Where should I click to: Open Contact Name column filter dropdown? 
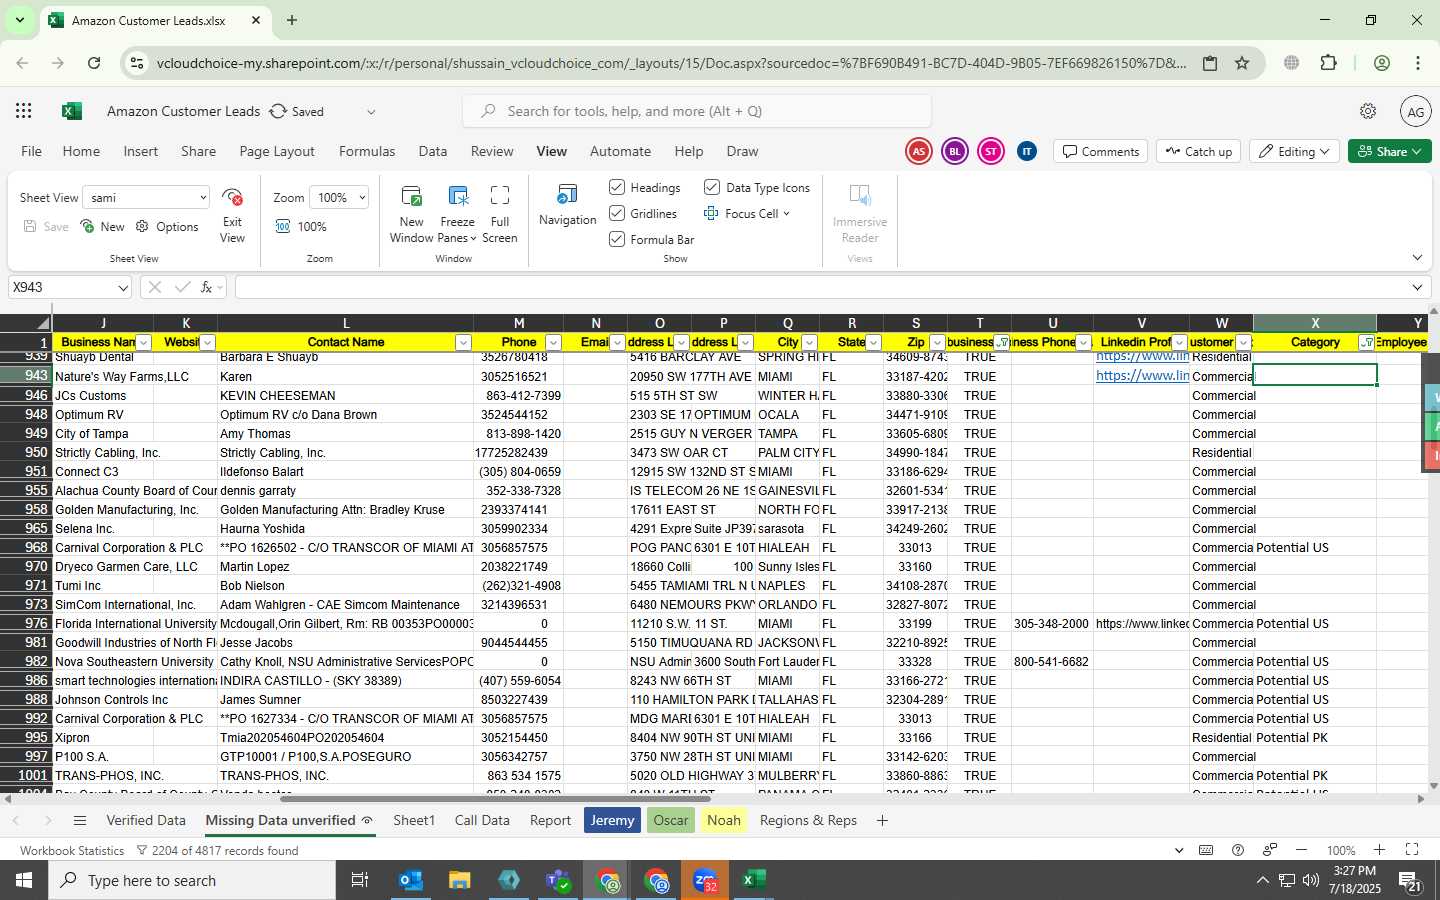pos(463,343)
